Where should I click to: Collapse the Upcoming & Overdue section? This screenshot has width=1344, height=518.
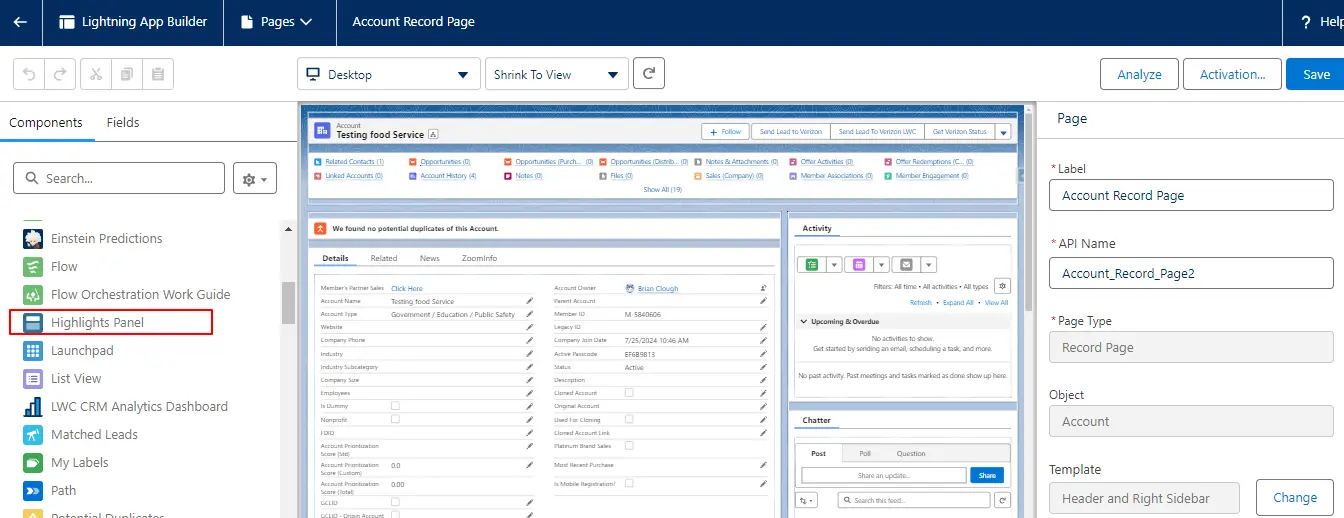tap(803, 322)
